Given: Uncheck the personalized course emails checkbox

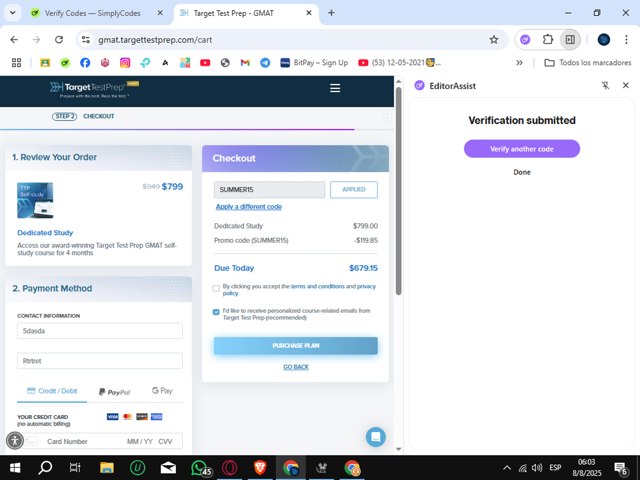Looking at the screenshot, I should (x=216, y=312).
